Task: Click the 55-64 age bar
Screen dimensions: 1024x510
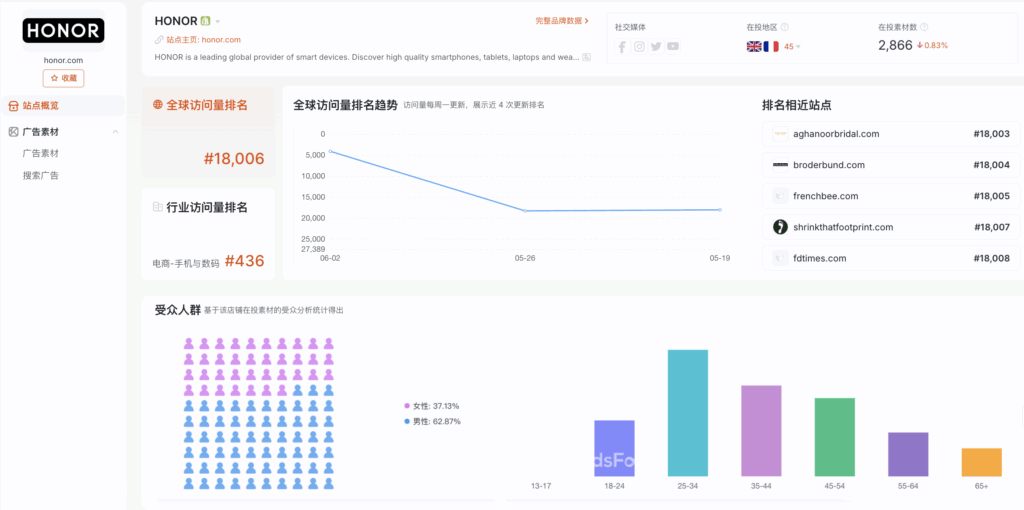Action: tap(908, 454)
